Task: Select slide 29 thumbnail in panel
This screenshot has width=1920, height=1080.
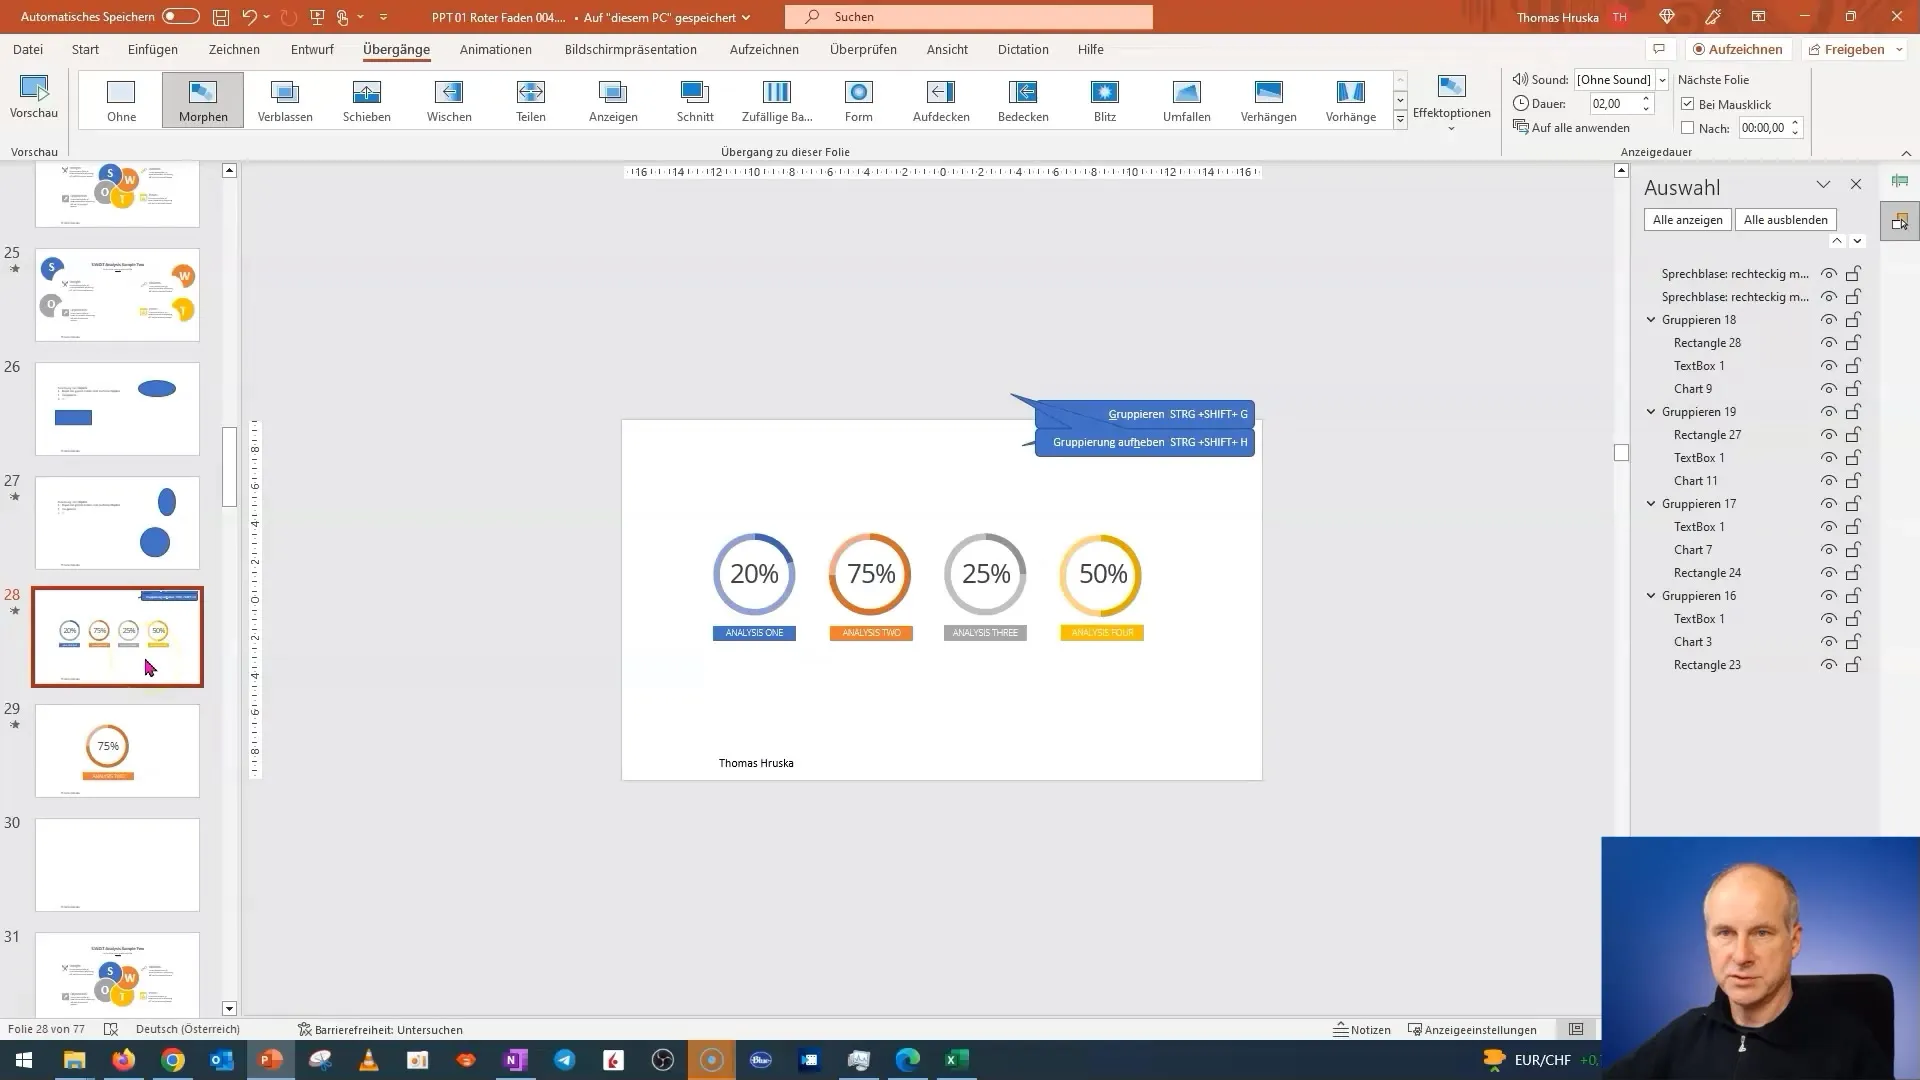Action: pos(117,750)
